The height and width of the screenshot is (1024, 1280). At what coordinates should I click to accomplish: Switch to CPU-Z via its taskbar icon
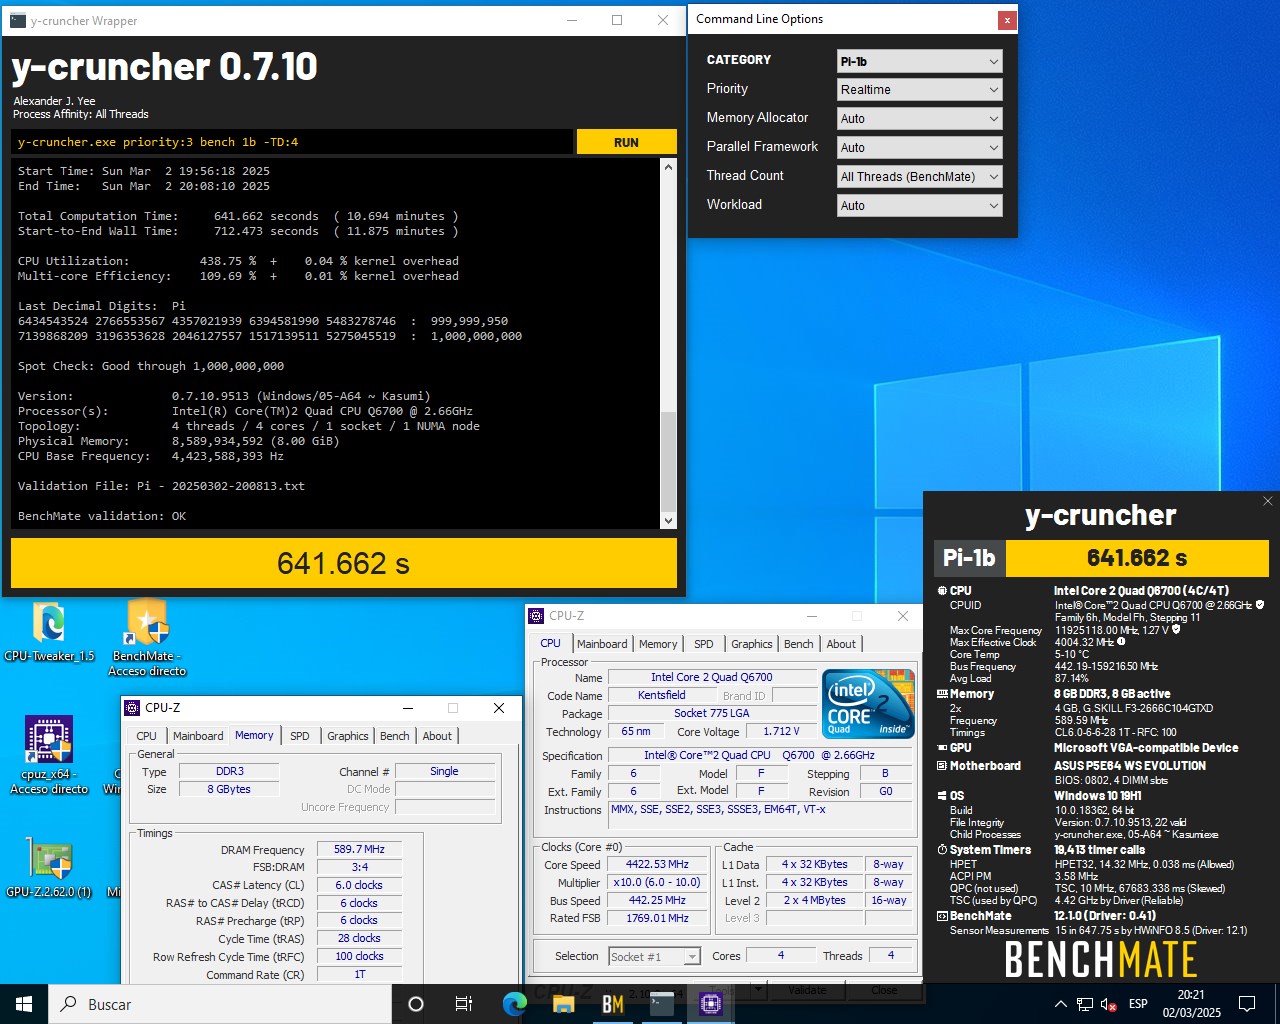[x=711, y=1004]
